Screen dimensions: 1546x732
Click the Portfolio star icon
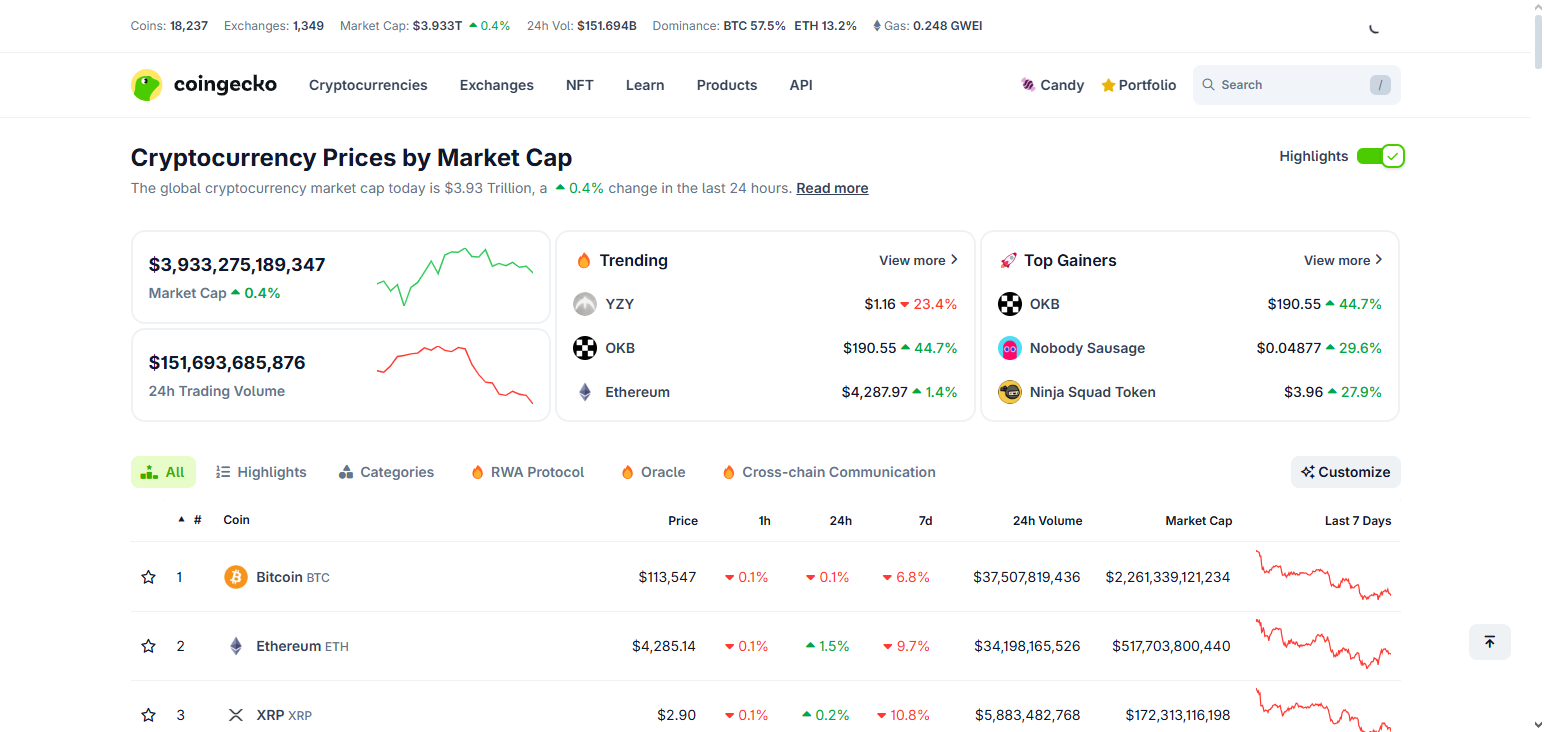[1108, 85]
